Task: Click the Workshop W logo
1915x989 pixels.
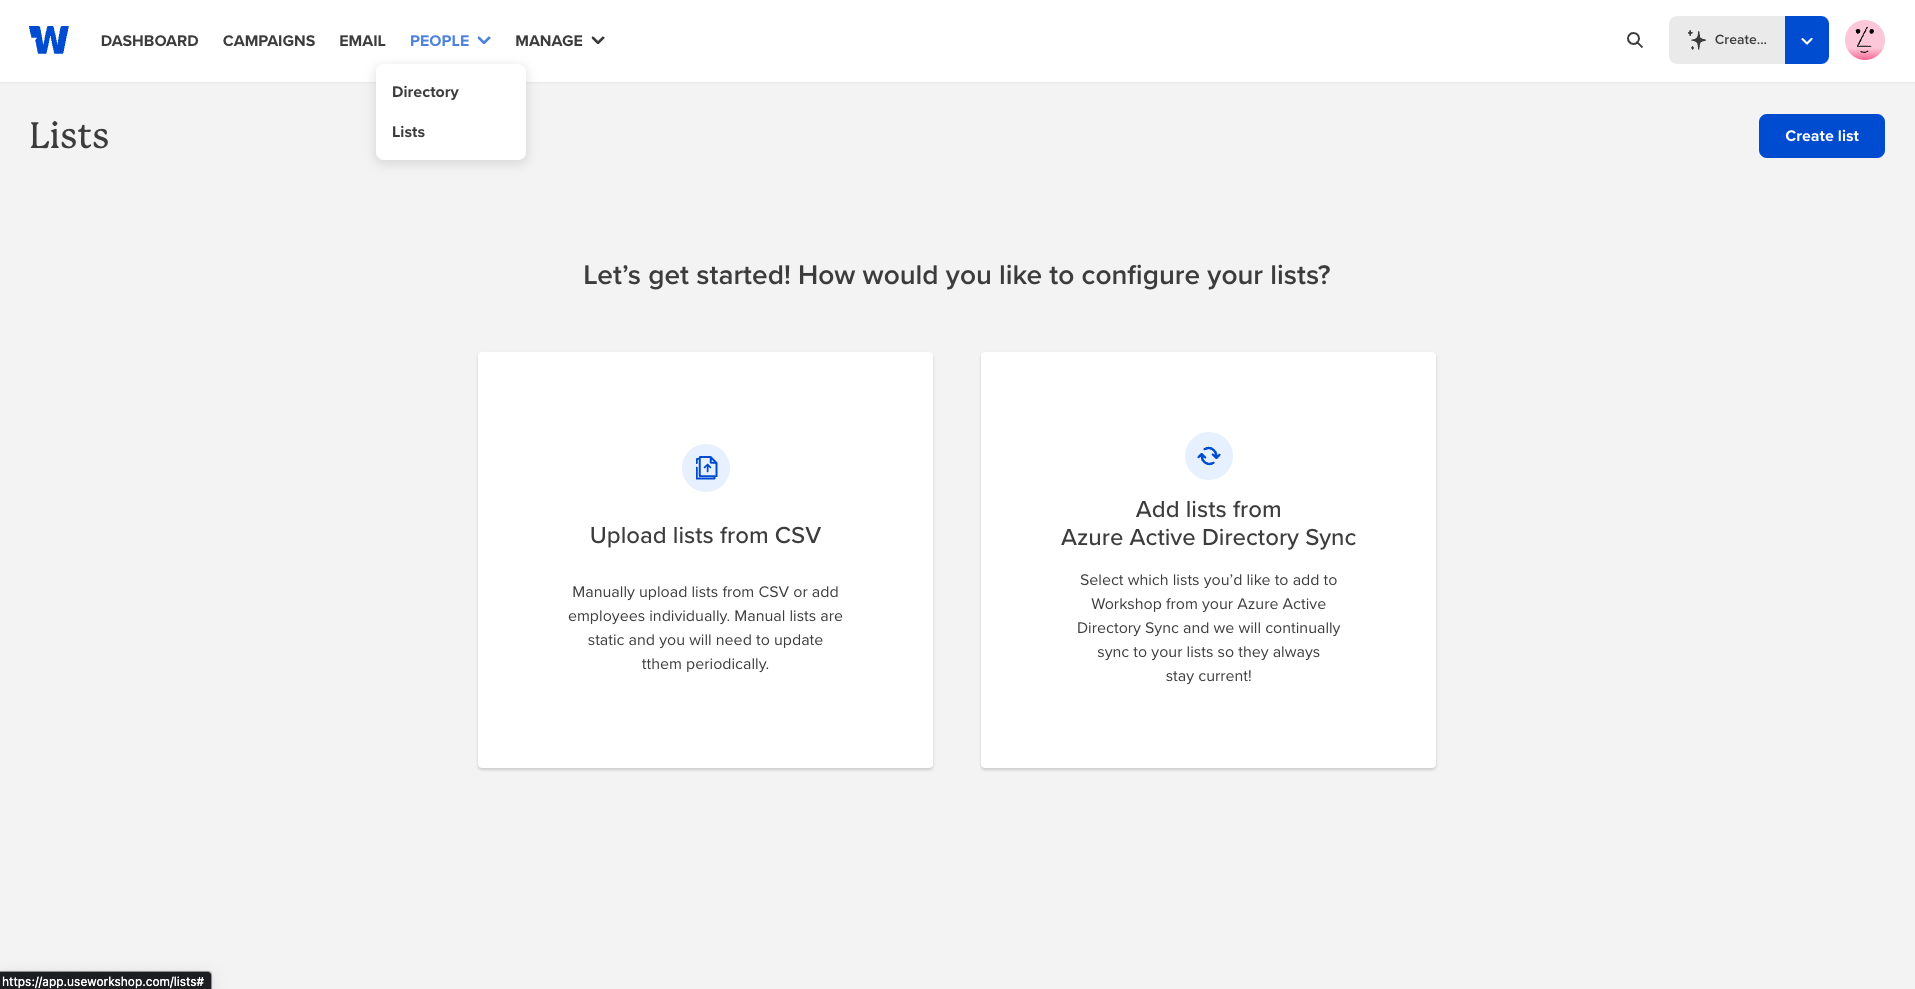Action: [x=49, y=40]
